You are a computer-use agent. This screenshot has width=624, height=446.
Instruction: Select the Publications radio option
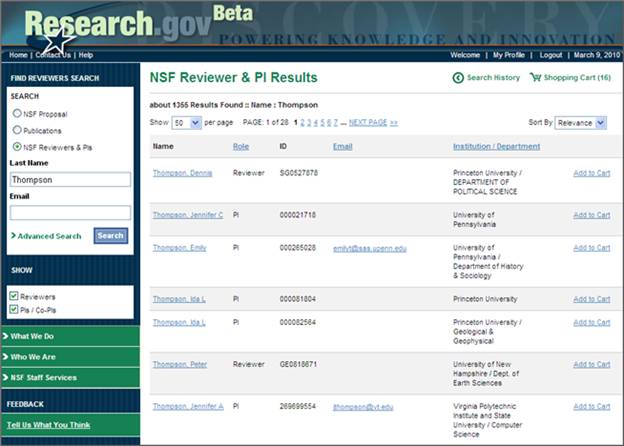click(16, 129)
